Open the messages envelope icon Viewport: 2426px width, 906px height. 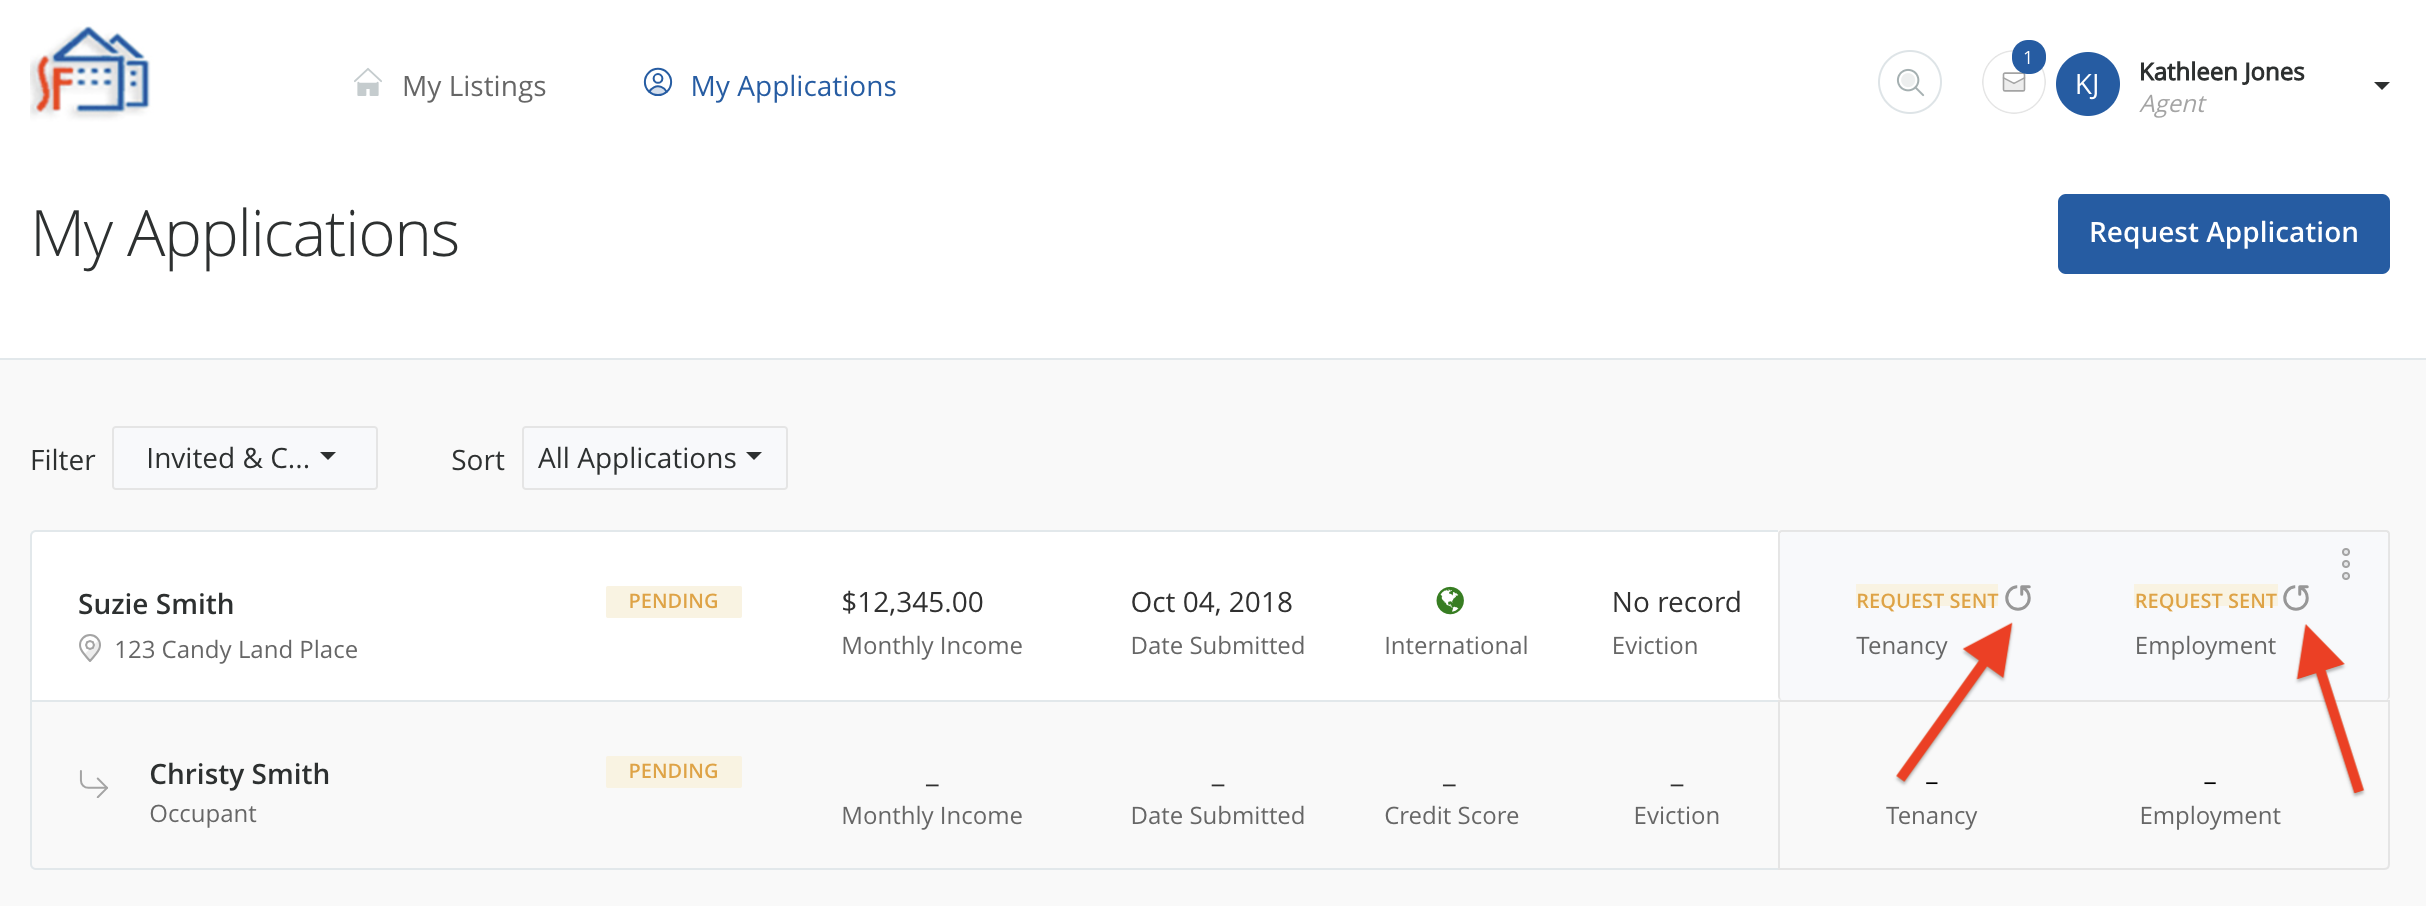point(2013,83)
